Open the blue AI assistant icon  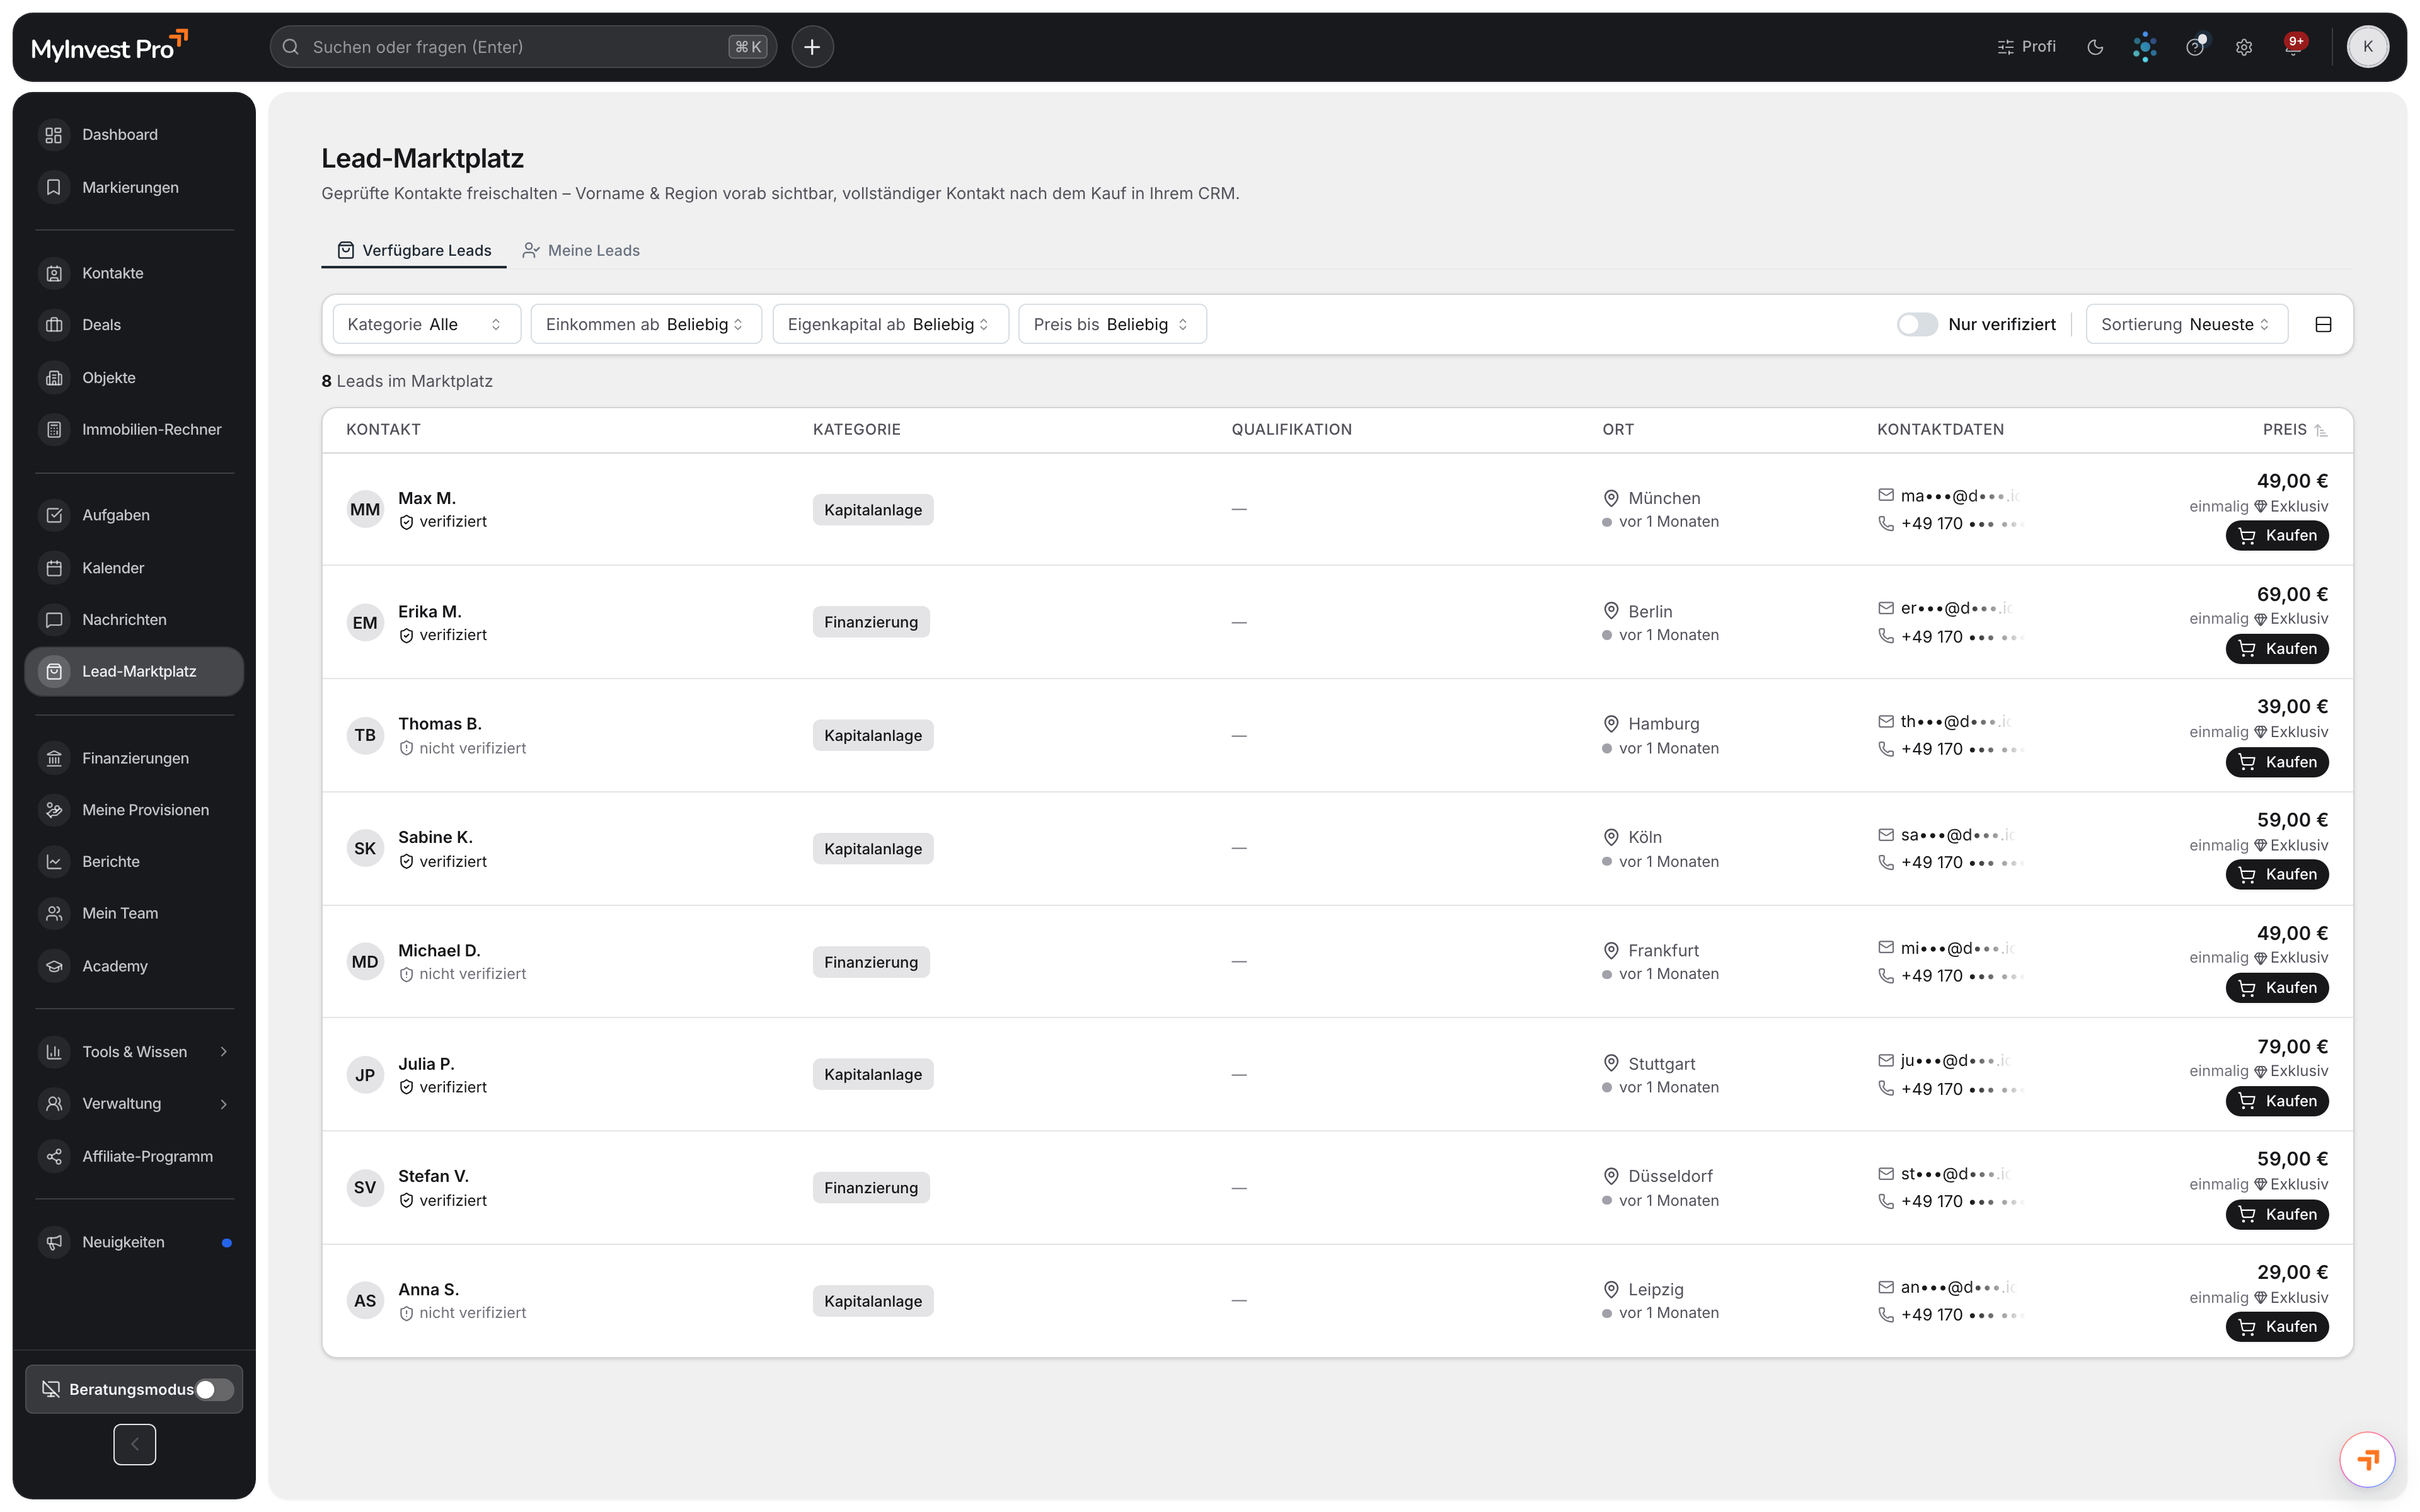(2144, 47)
